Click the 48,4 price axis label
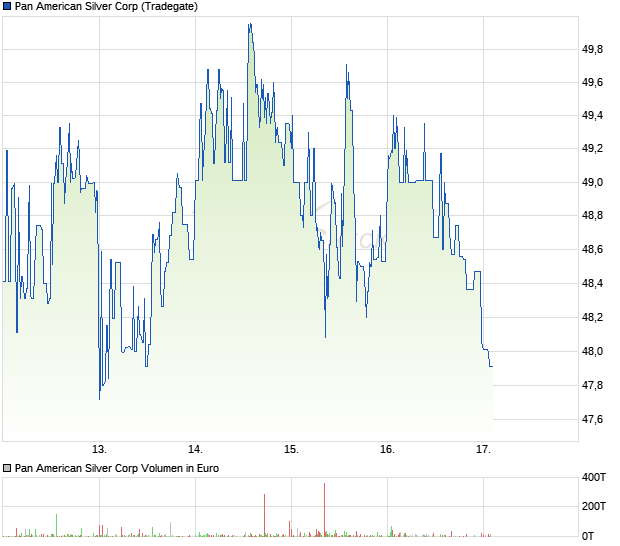Viewport: 620px width, 546px height. 592,283
